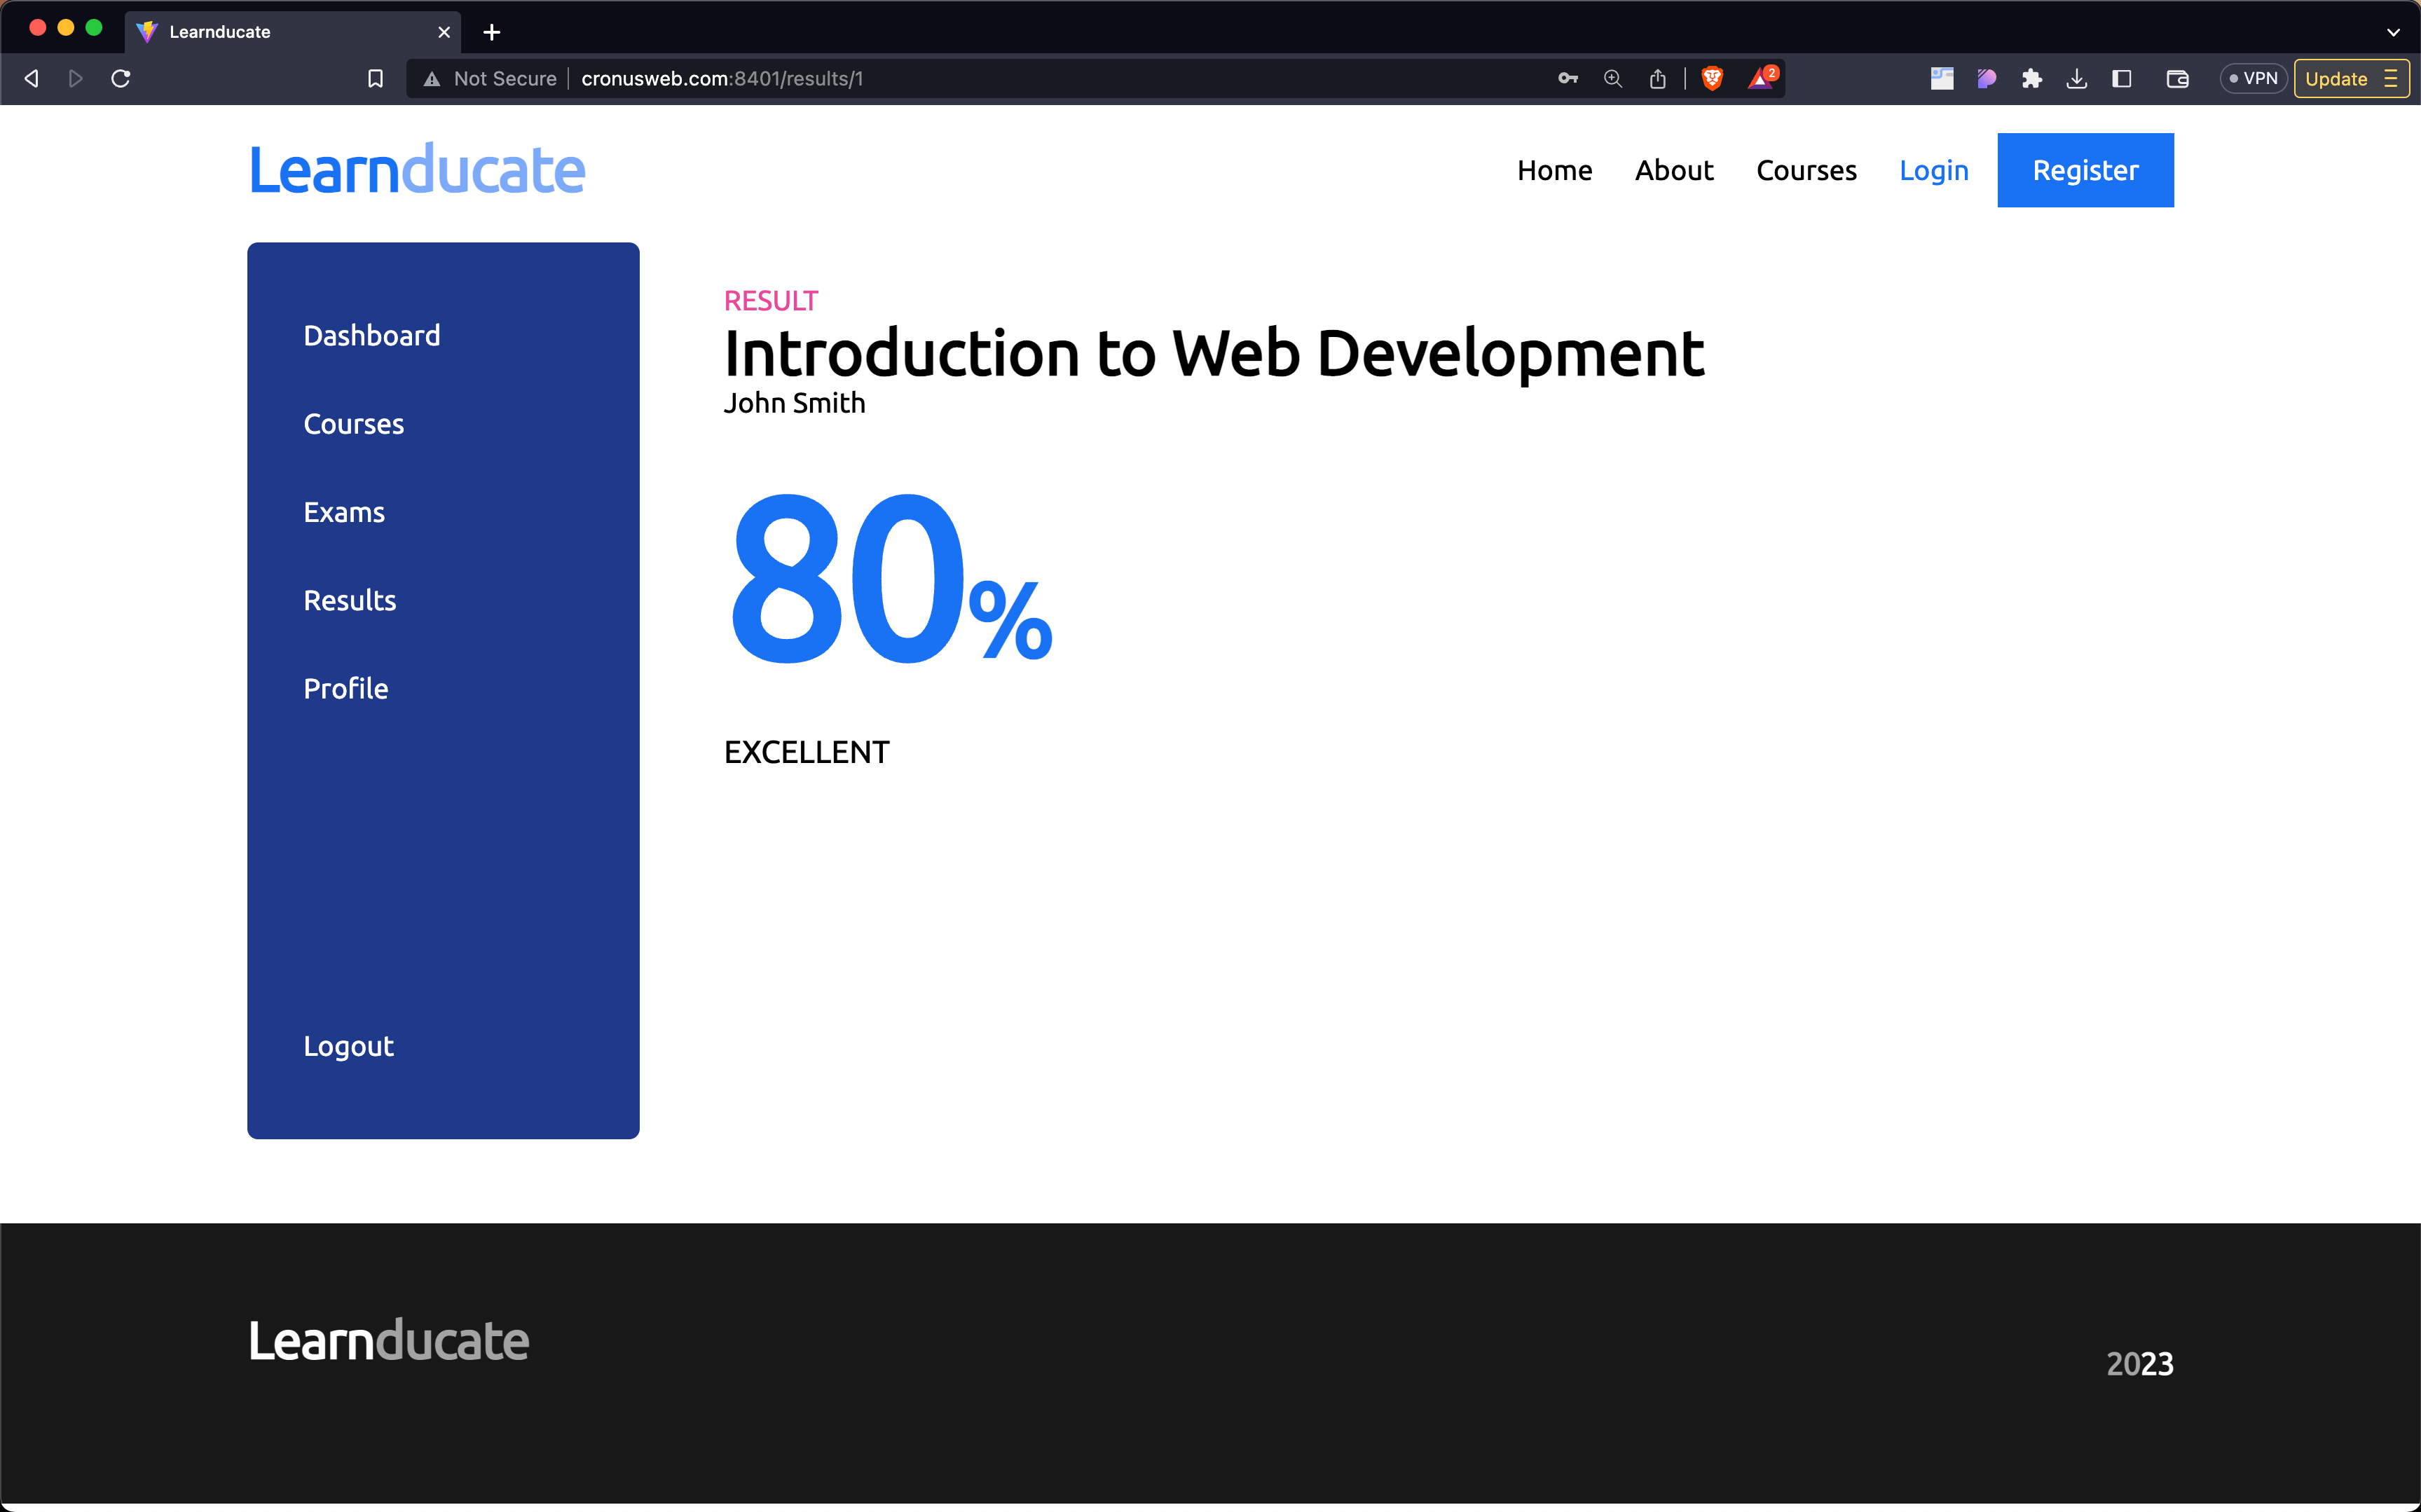Select Exams in the sidebar
Image resolution: width=2421 pixels, height=1512 pixels.
pyautogui.click(x=343, y=512)
